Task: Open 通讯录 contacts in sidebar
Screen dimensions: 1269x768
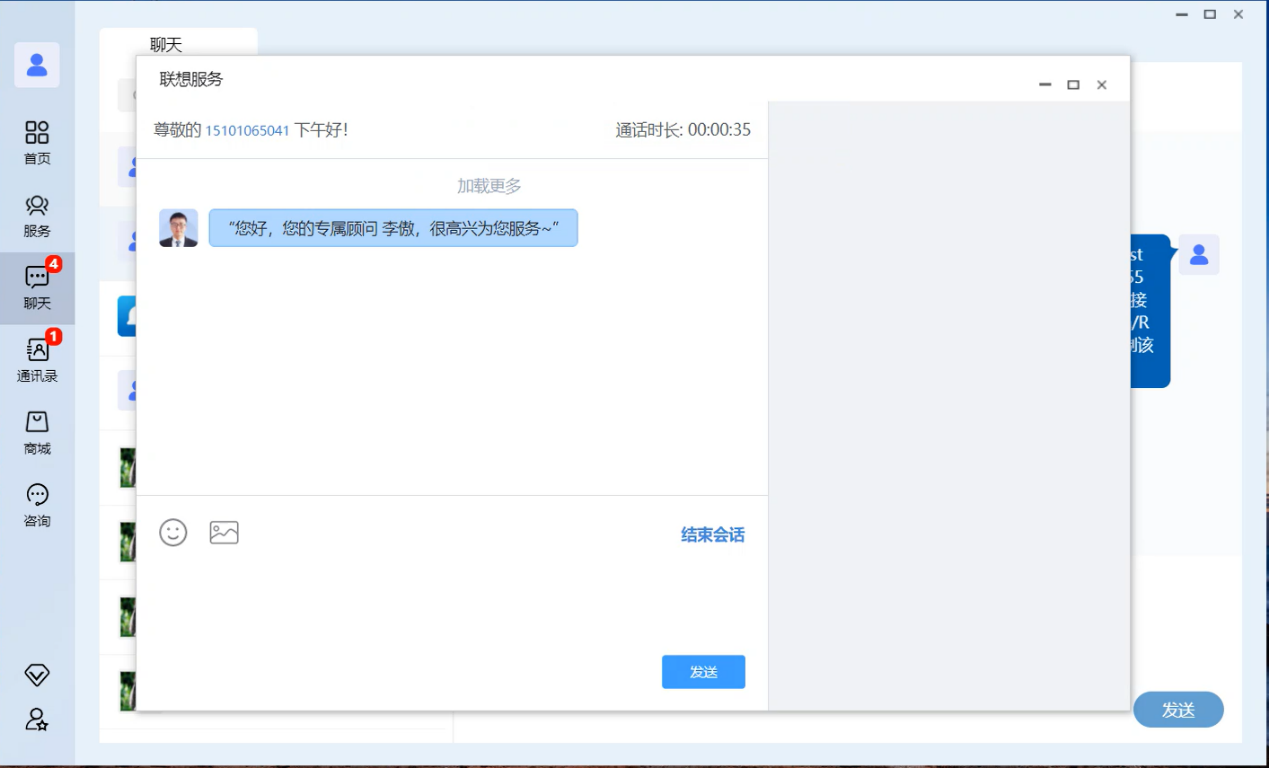Action: [37, 361]
